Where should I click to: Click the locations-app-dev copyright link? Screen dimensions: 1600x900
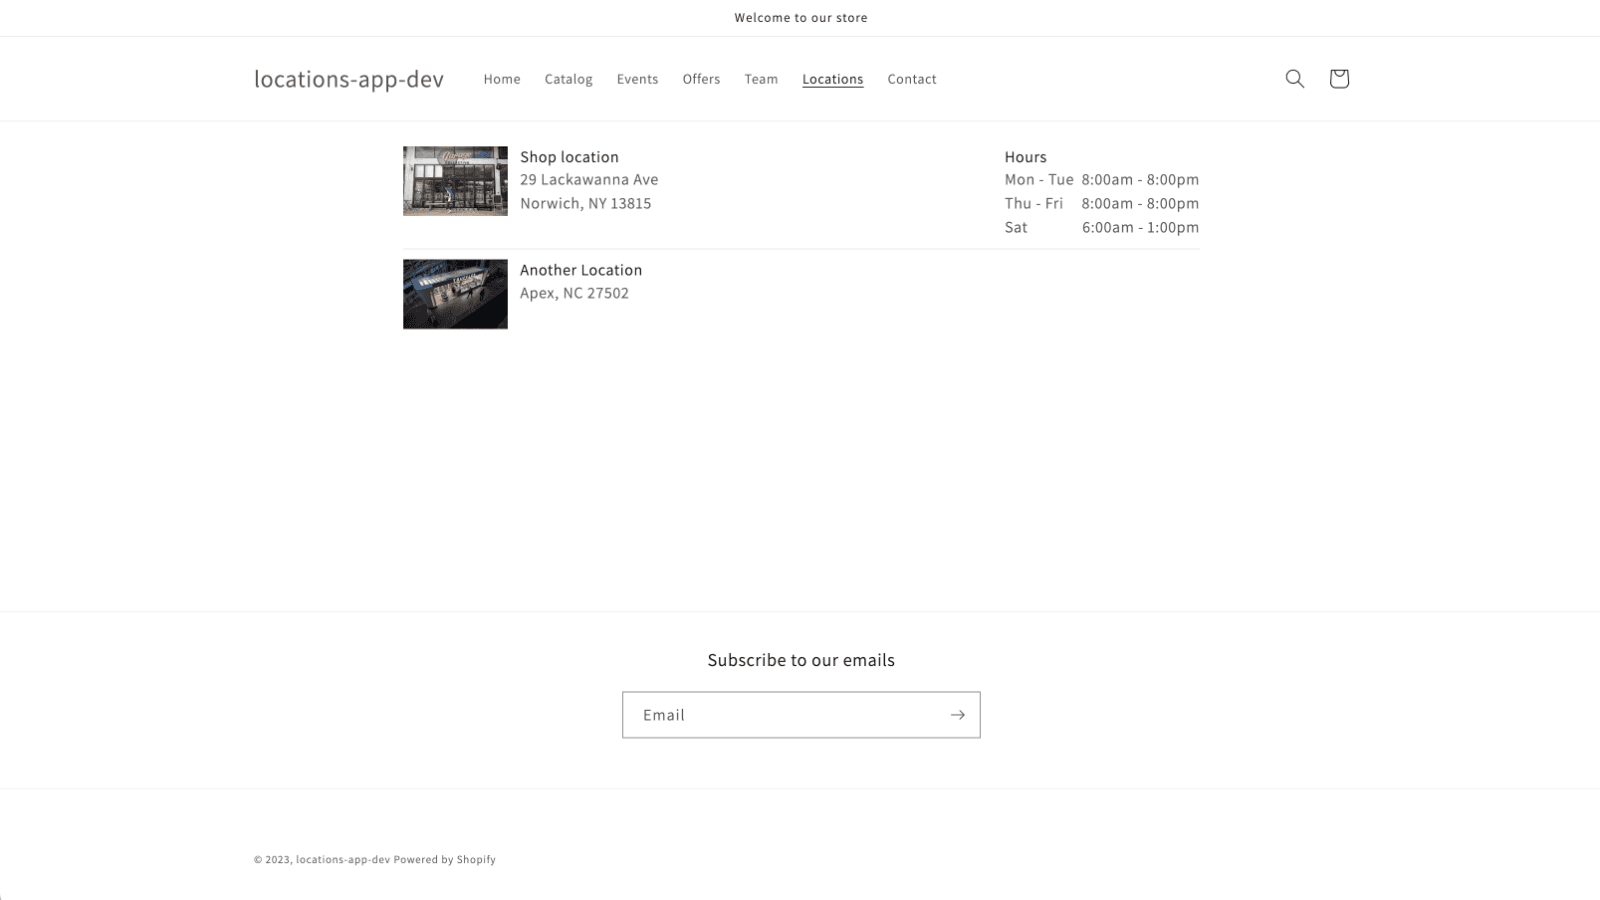tap(344, 858)
